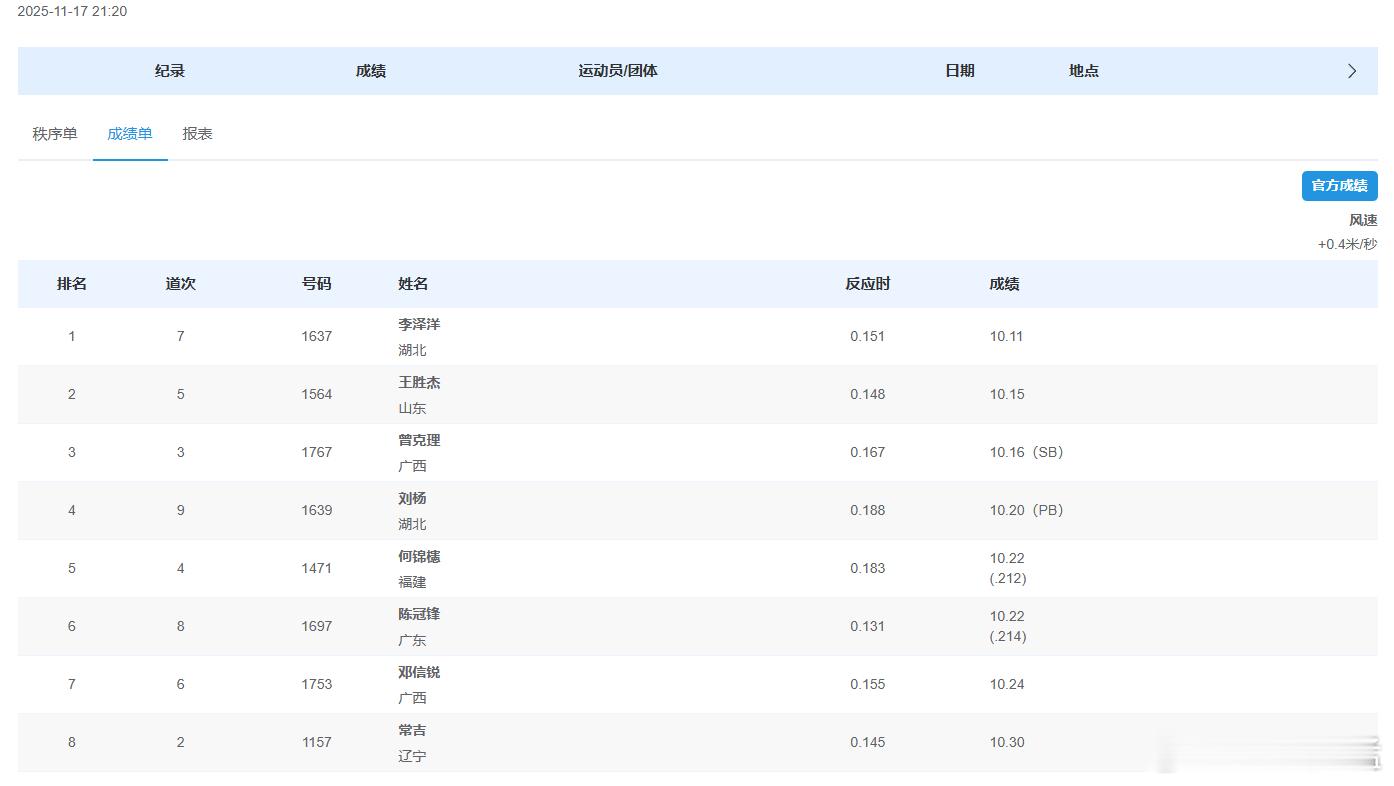Select athlete name 李泽洋
Viewport: 1394px width, 786px height.
[x=419, y=324]
